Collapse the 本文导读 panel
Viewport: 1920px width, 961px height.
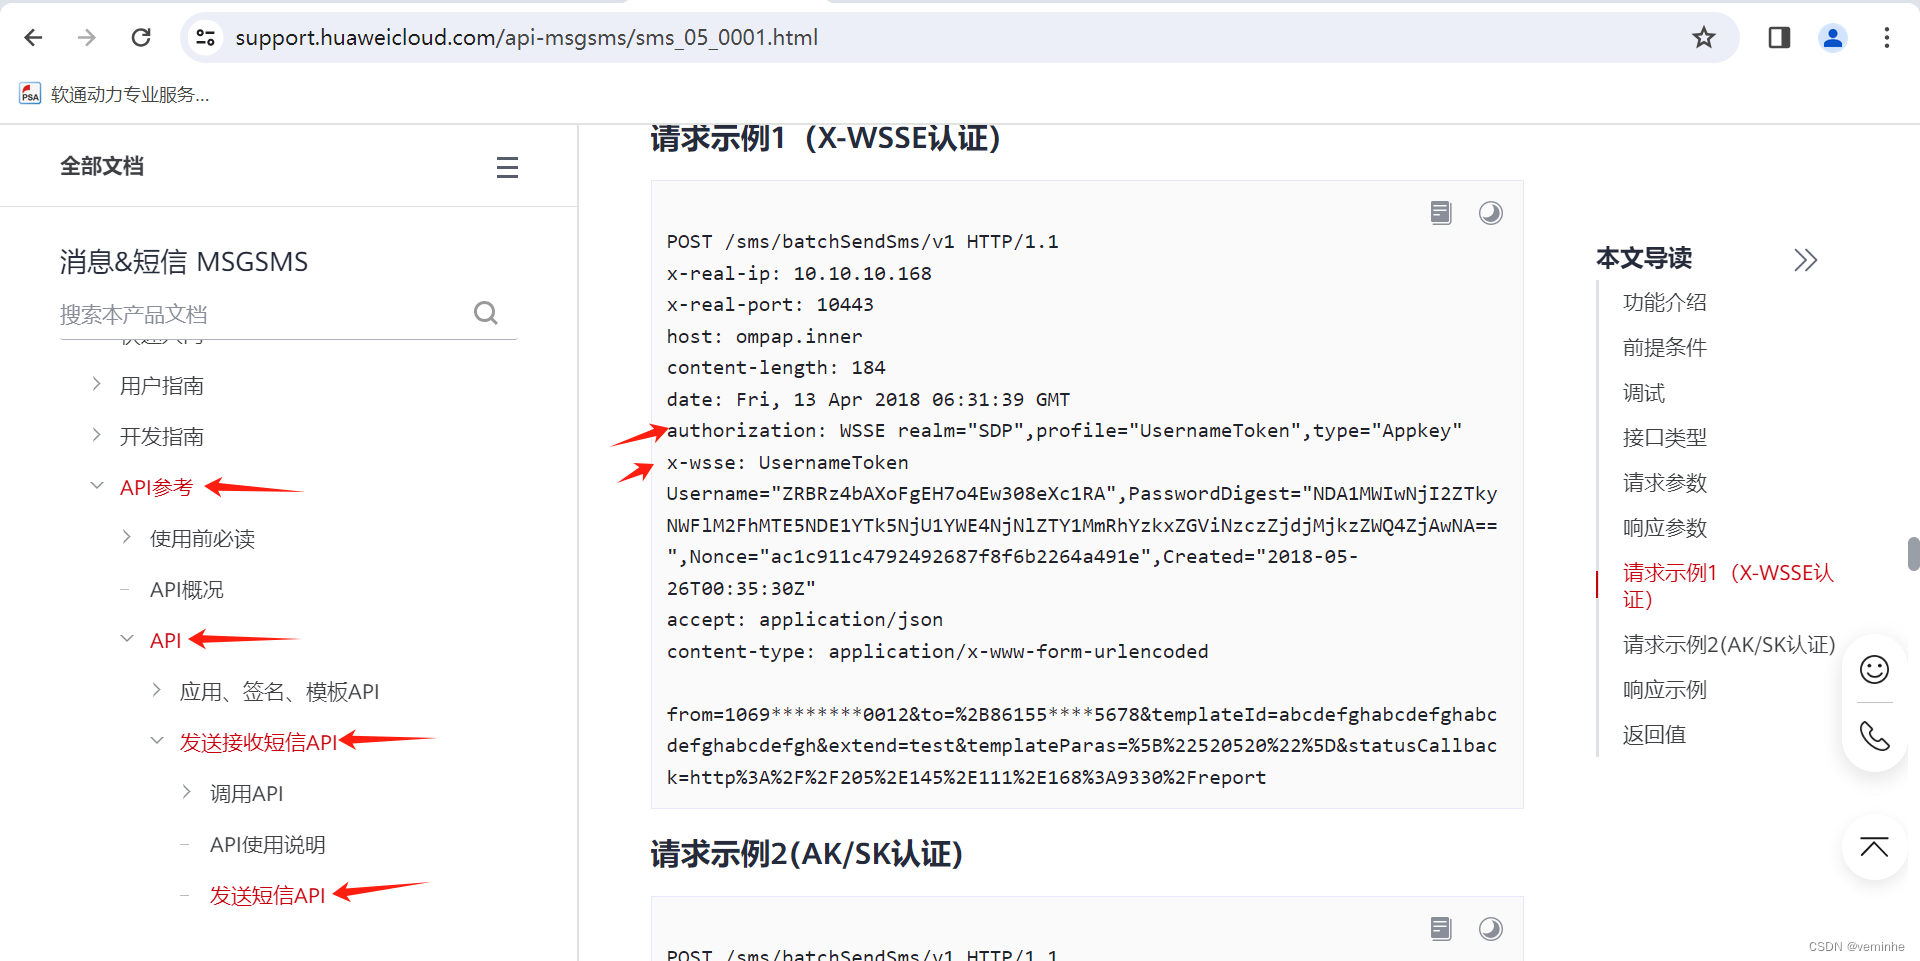(1806, 260)
